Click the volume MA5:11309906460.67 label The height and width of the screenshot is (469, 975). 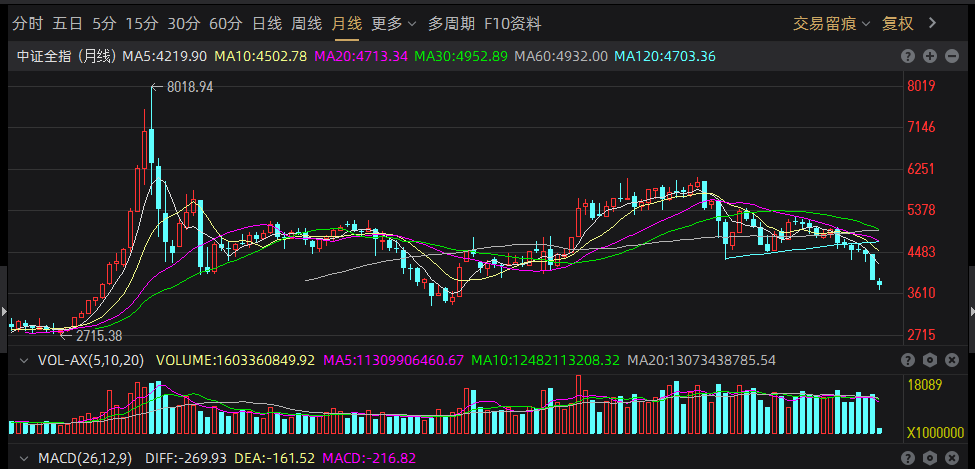(x=393, y=360)
